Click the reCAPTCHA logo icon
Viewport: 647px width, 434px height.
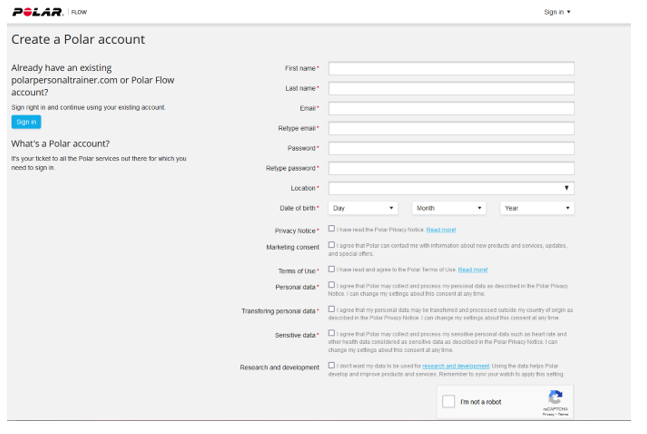(555, 397)
